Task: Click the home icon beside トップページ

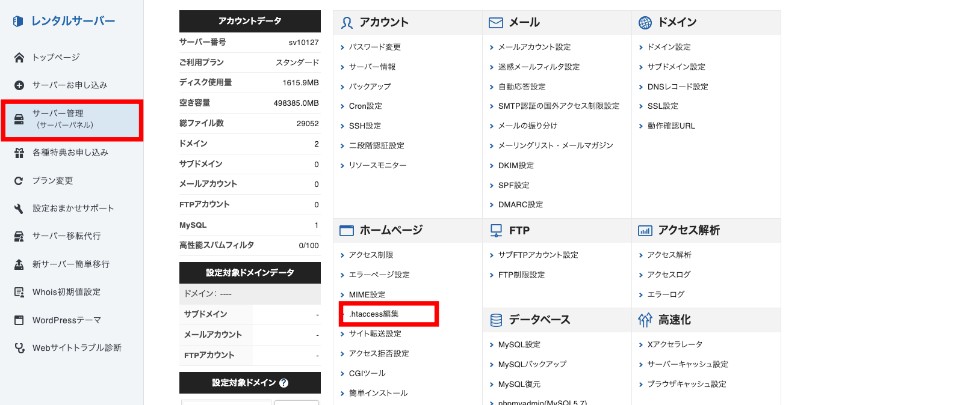Action: click(x=19, y=58)
